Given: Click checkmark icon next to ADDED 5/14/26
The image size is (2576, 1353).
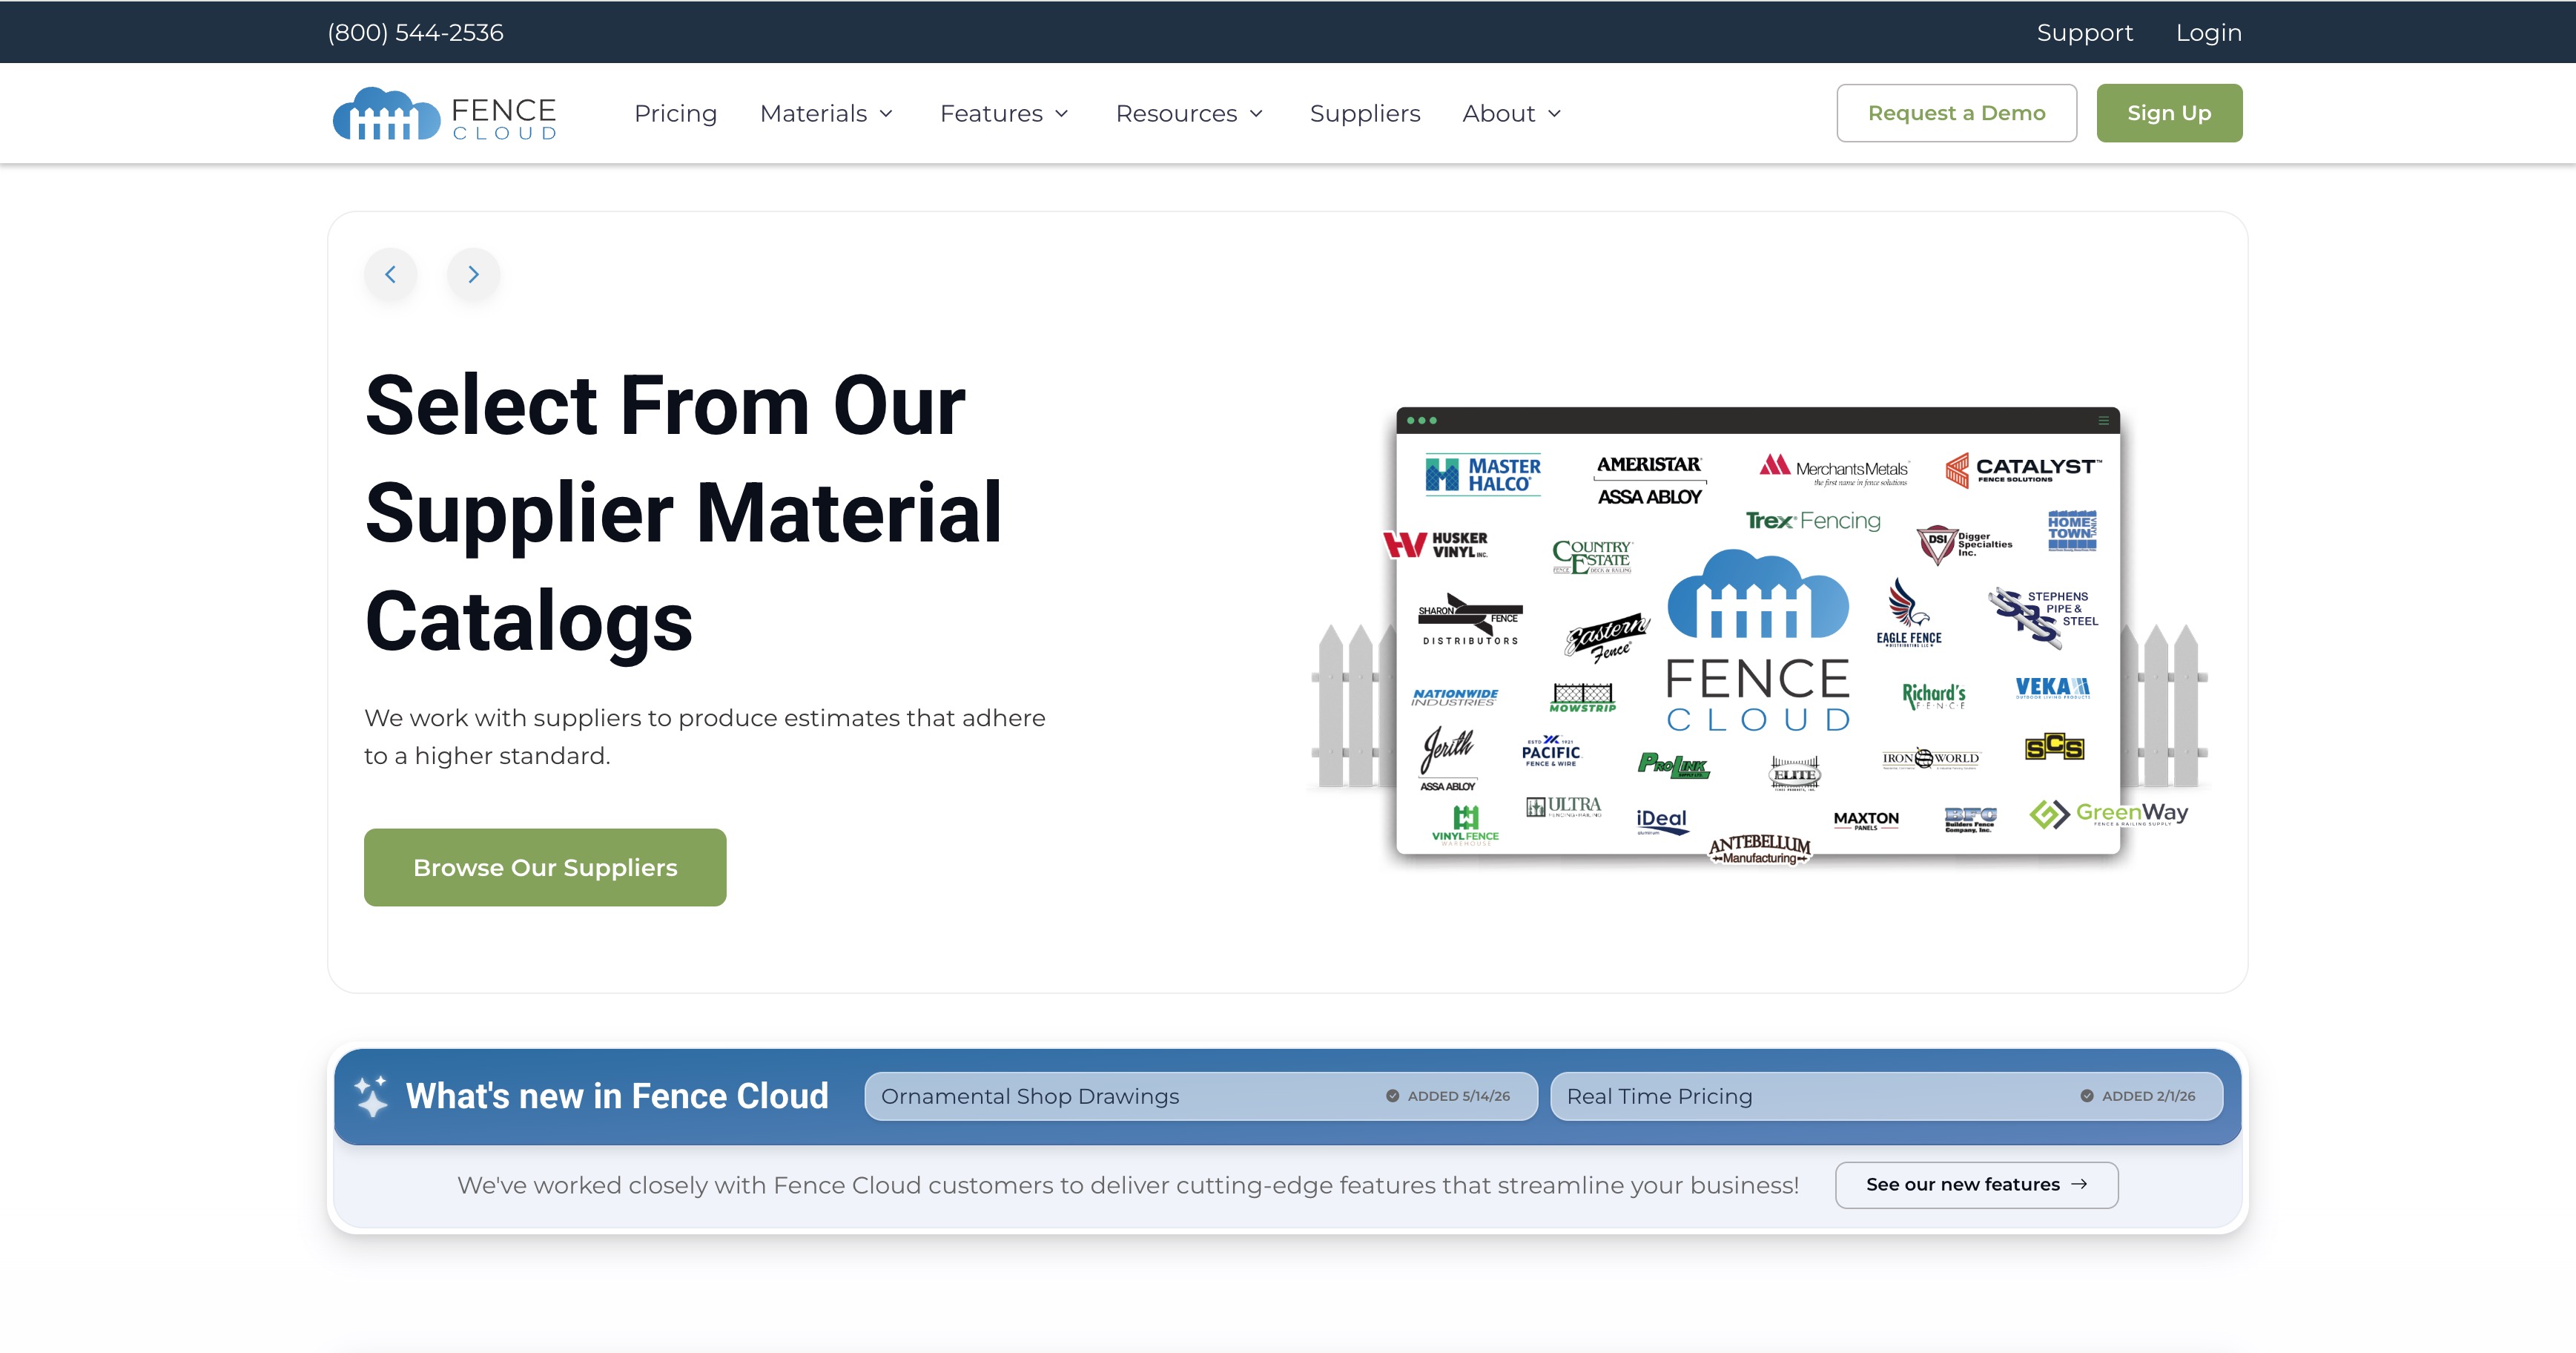Looking at the screenshot, I should 1392,1096.
